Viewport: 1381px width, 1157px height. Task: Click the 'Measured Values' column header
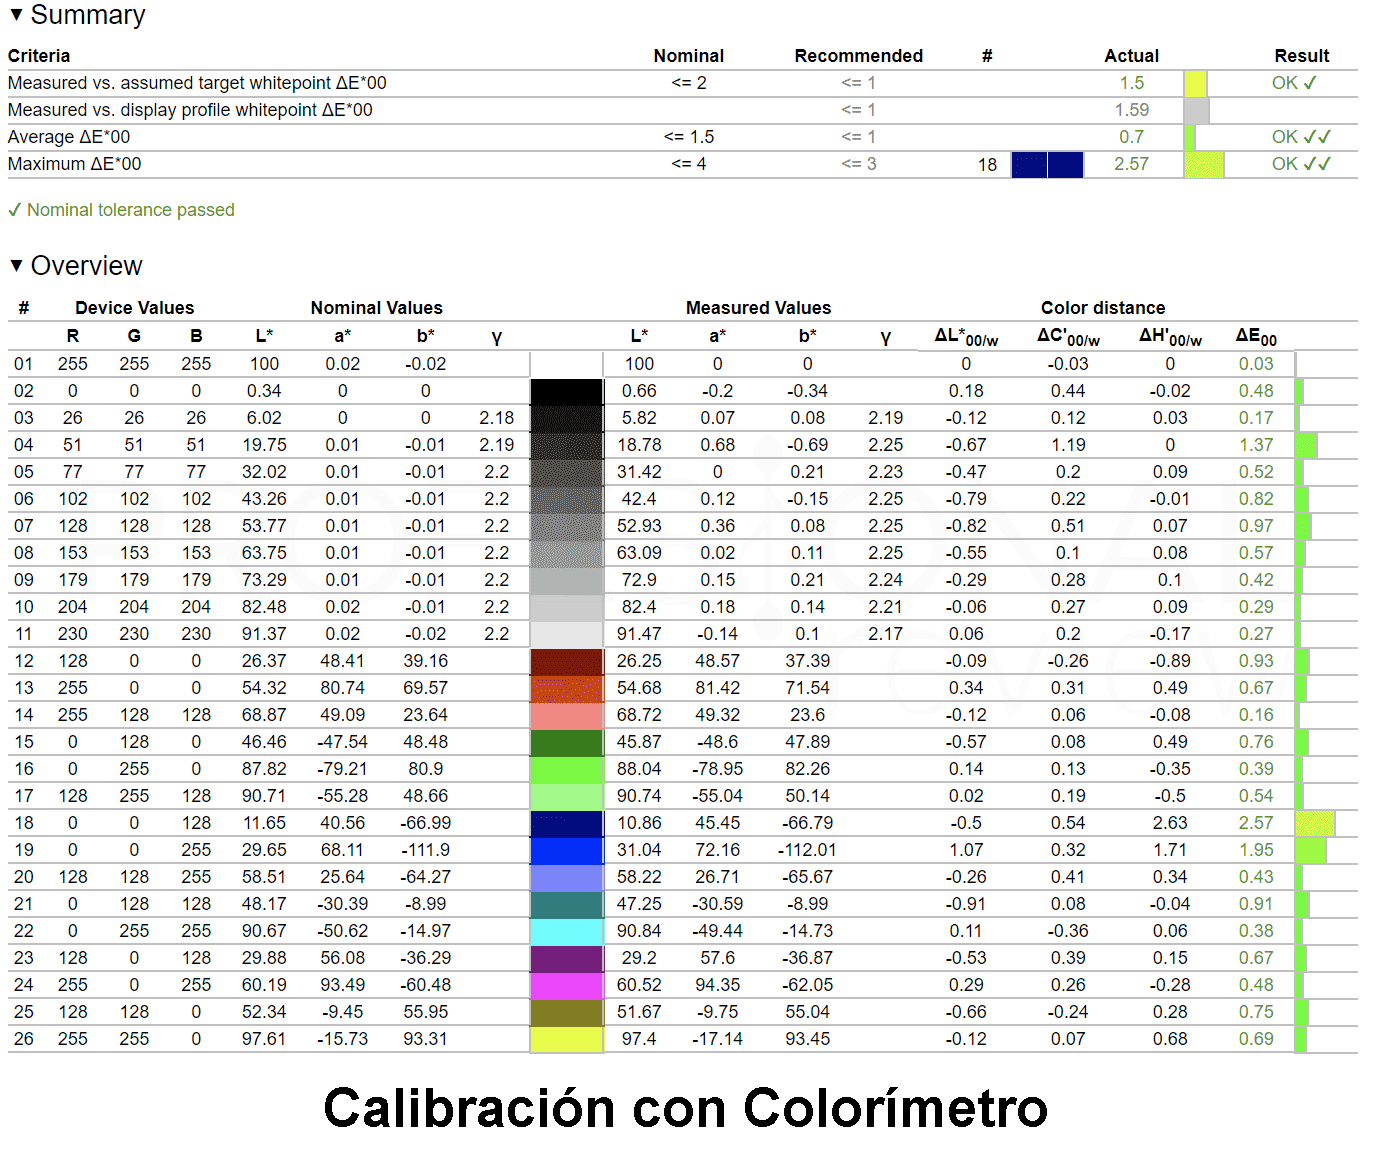758,308
